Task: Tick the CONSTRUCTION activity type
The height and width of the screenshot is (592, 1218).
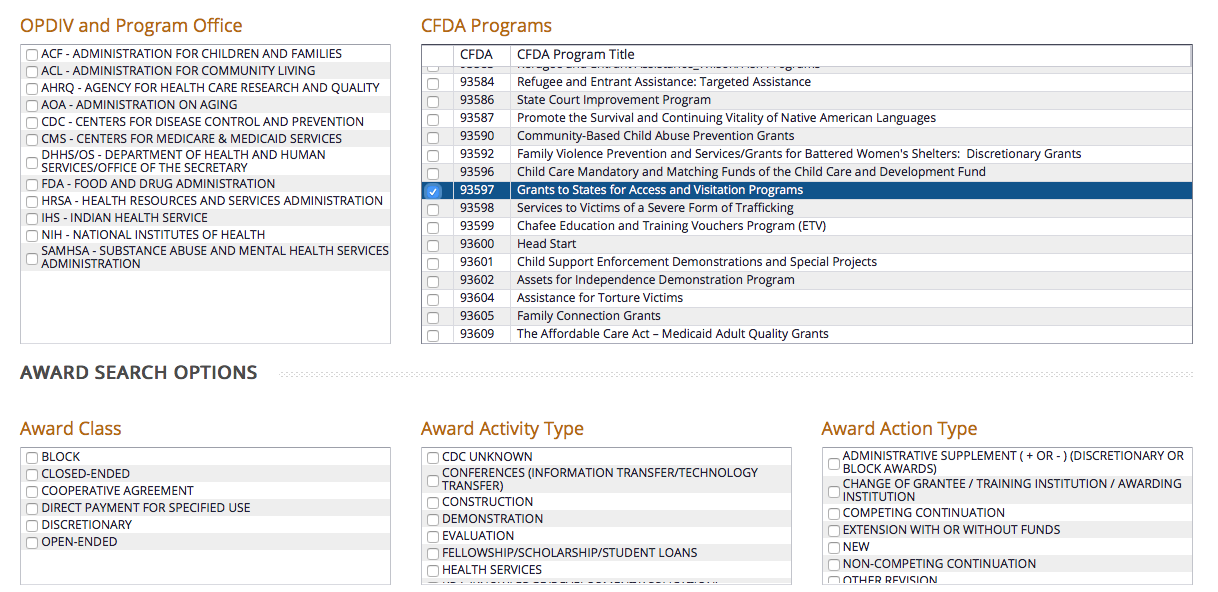Action: tap(434, 503)
